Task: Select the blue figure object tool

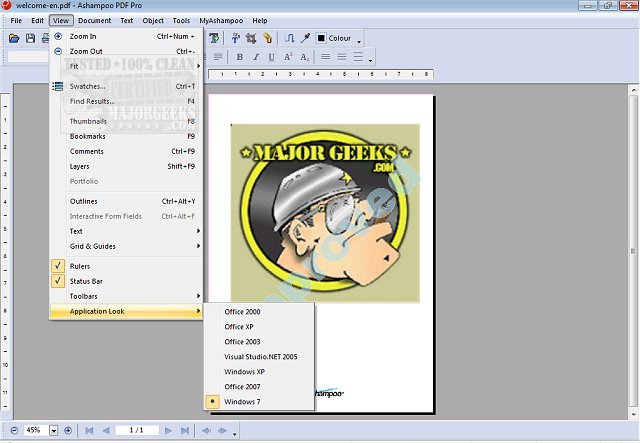Action: (236, 38)
